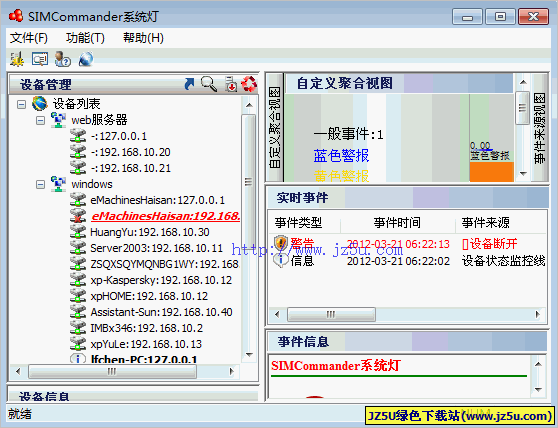Open the monitor screen toolbar icon

[40, 59]
